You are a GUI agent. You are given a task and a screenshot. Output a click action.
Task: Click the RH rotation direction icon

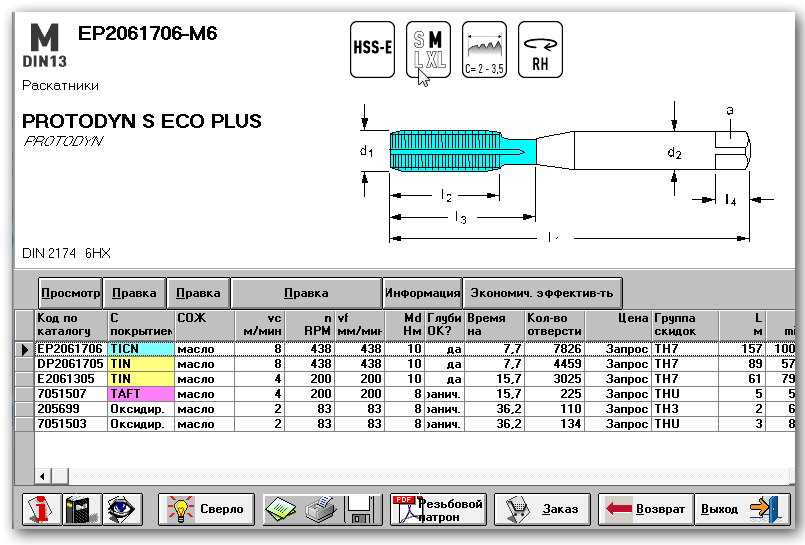point(540,49)
